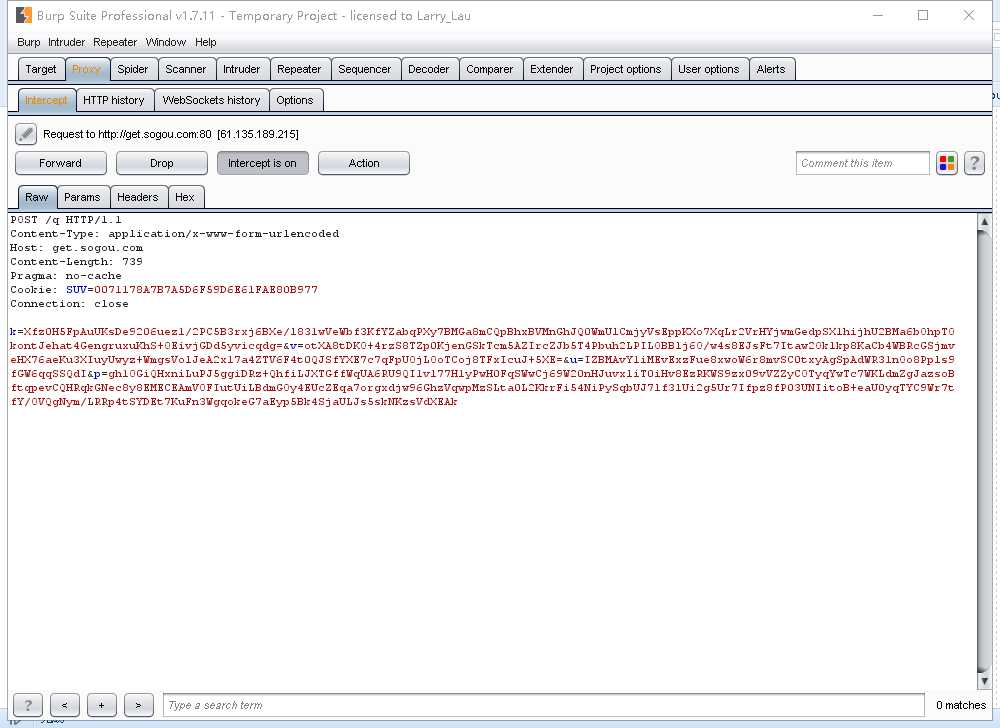The height and width of the screenshot is (728, 1000).
Task: Open the WebSockets history sub-tab
Action: point(211,100)
